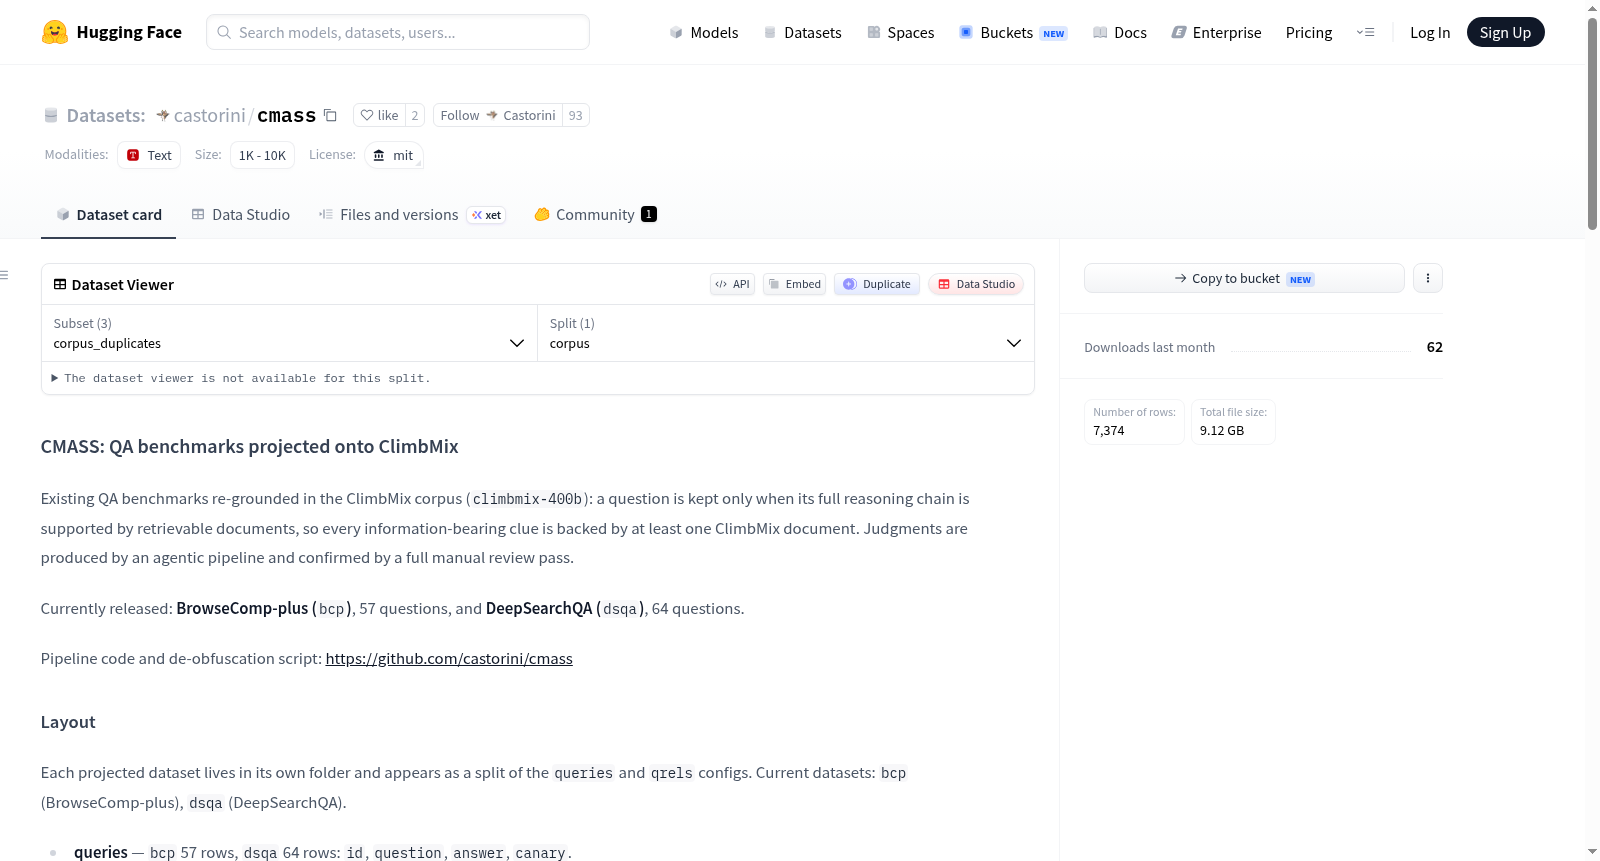
Task: Open the three-dot options menu beside Copy to bucket
Action: click(x=1428, y=278)
